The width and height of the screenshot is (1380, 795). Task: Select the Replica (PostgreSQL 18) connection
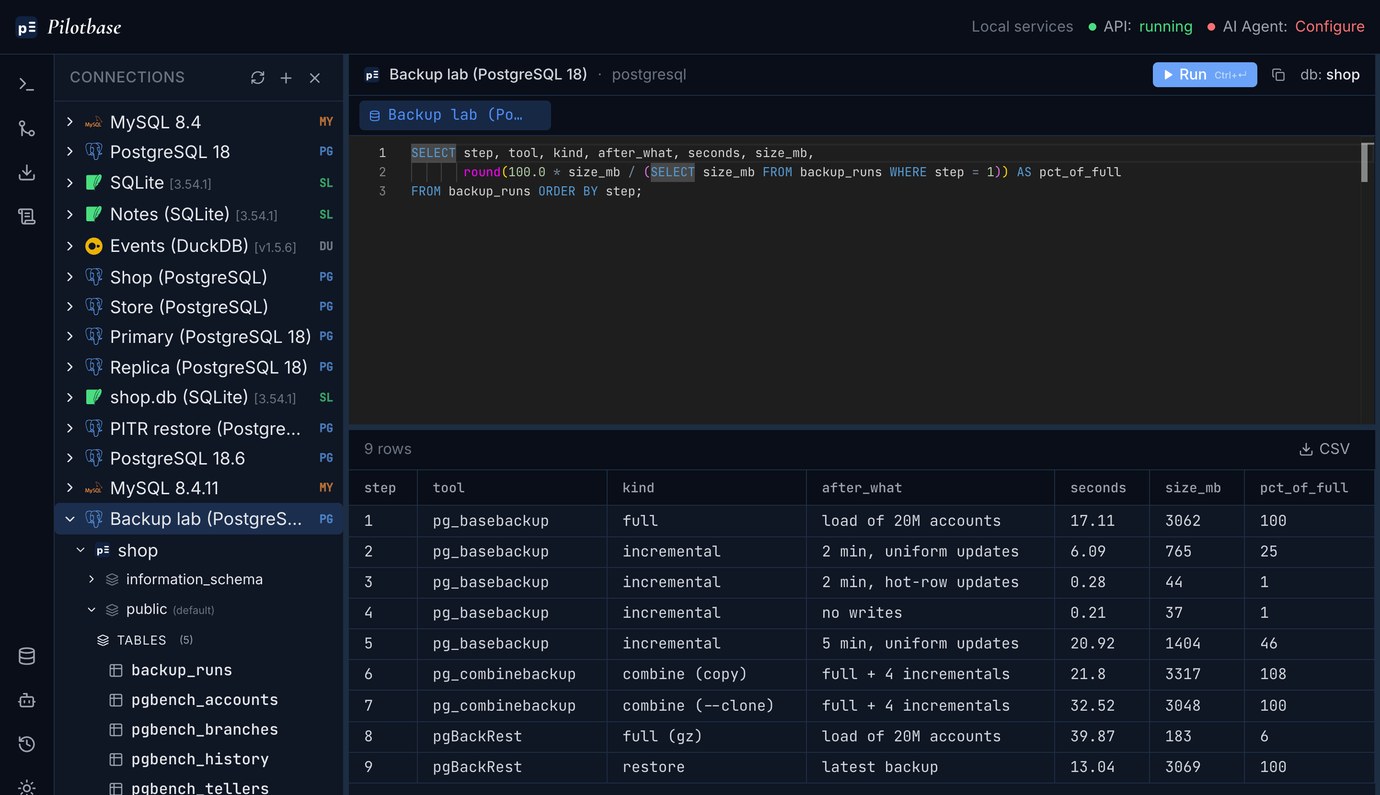point(199,367)
